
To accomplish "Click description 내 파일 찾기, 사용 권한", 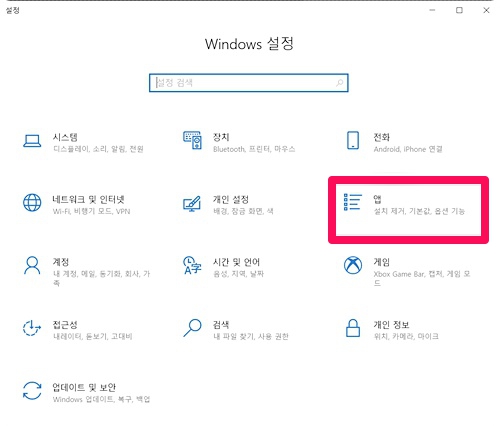I will pos(251,336).
